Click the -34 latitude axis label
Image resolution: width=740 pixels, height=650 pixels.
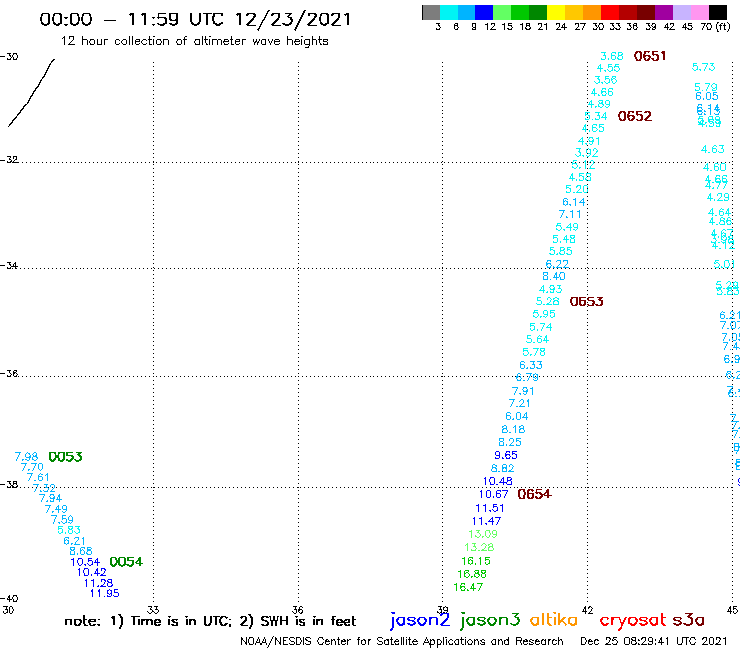pyautogui.click(x=9, y=266)
